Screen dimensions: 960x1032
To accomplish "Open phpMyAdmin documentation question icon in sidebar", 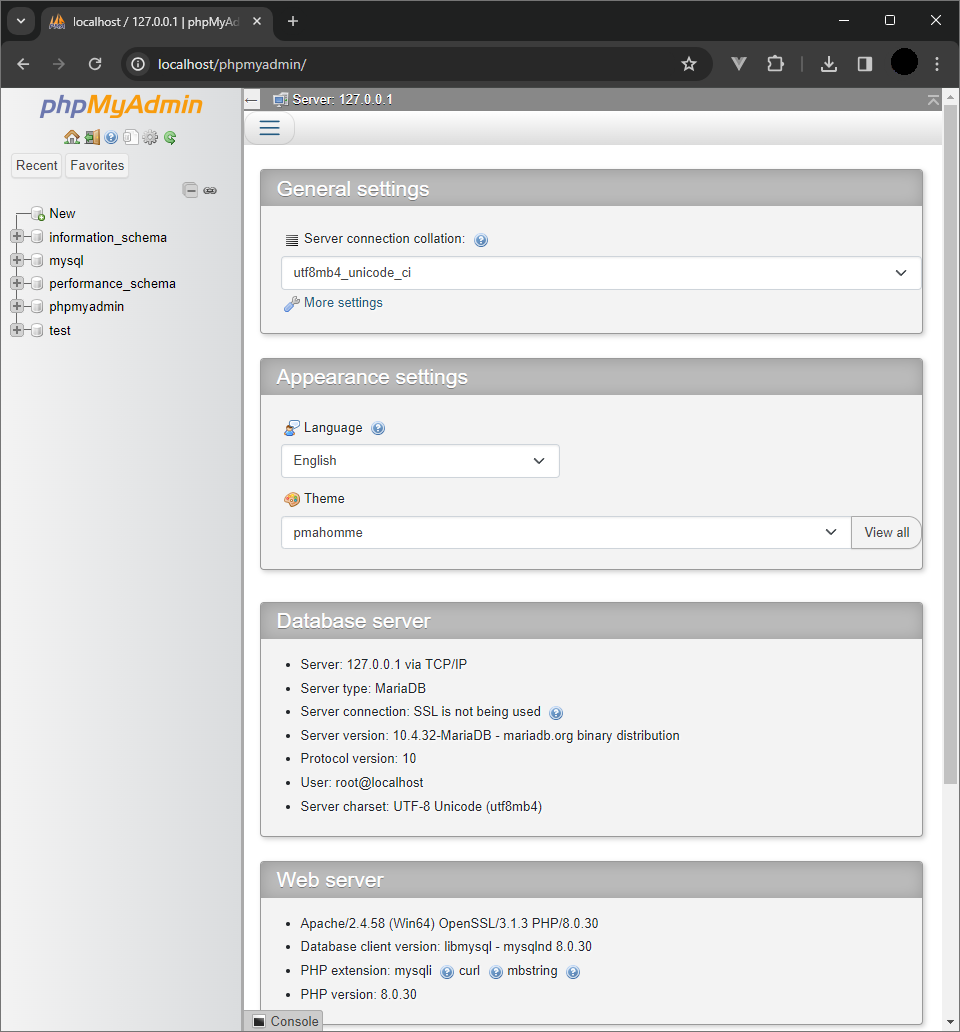I will [111, 137].
